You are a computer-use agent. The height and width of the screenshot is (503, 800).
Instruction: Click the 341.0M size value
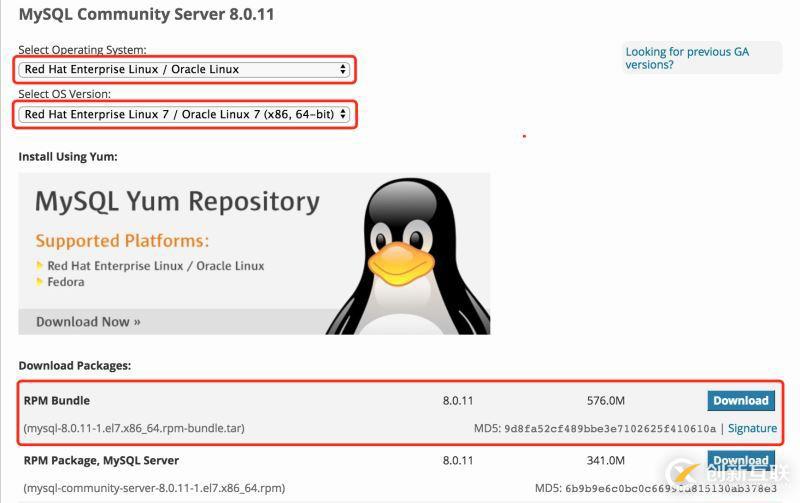tap(606, 461)
